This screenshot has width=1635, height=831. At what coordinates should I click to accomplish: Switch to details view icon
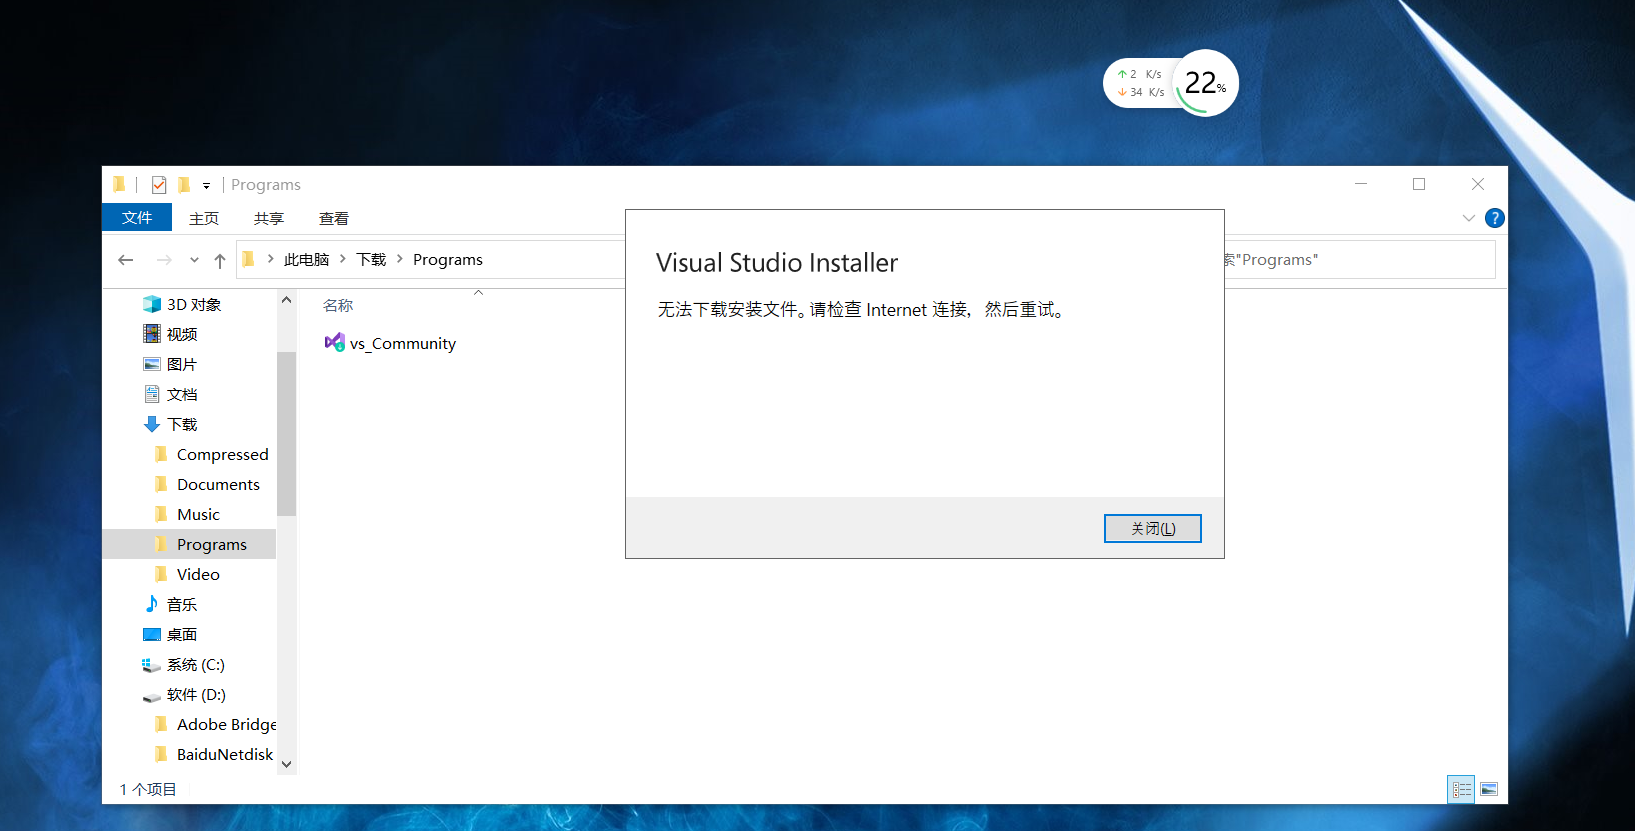(x=1462, y=789)
